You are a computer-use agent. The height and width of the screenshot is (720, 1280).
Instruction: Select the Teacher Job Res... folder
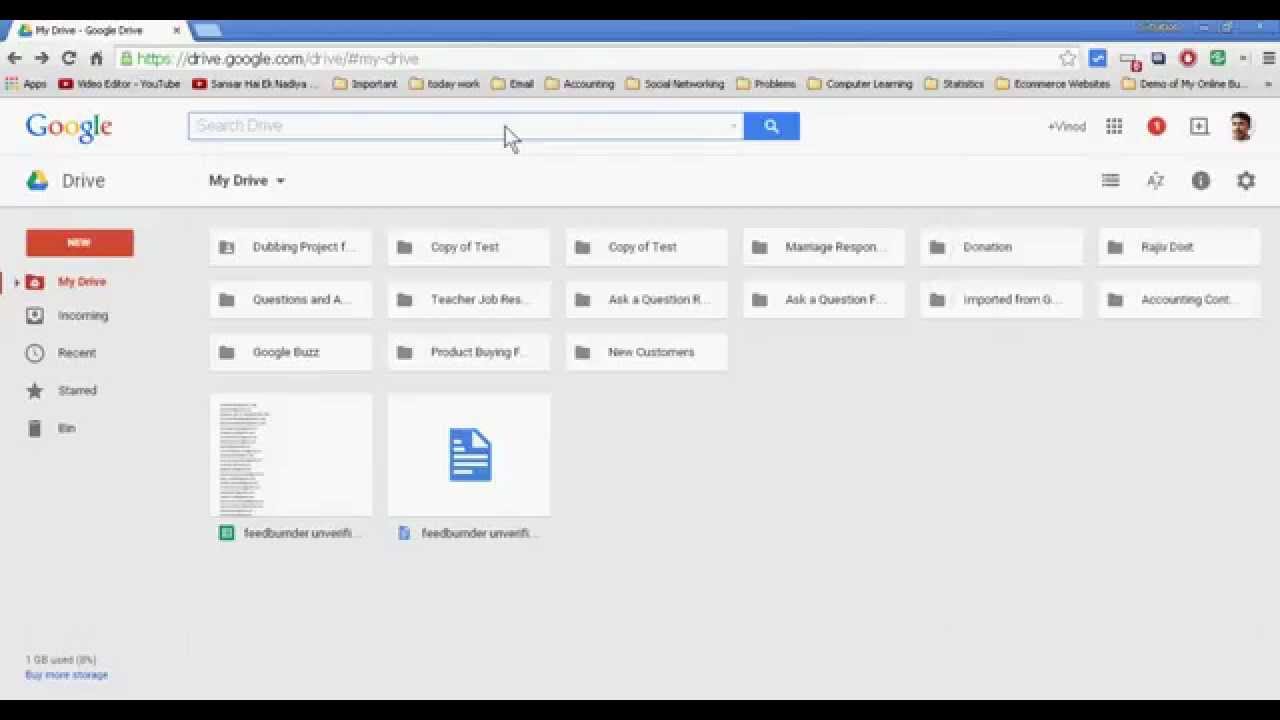pyautogui.click(x=469, y=299)
